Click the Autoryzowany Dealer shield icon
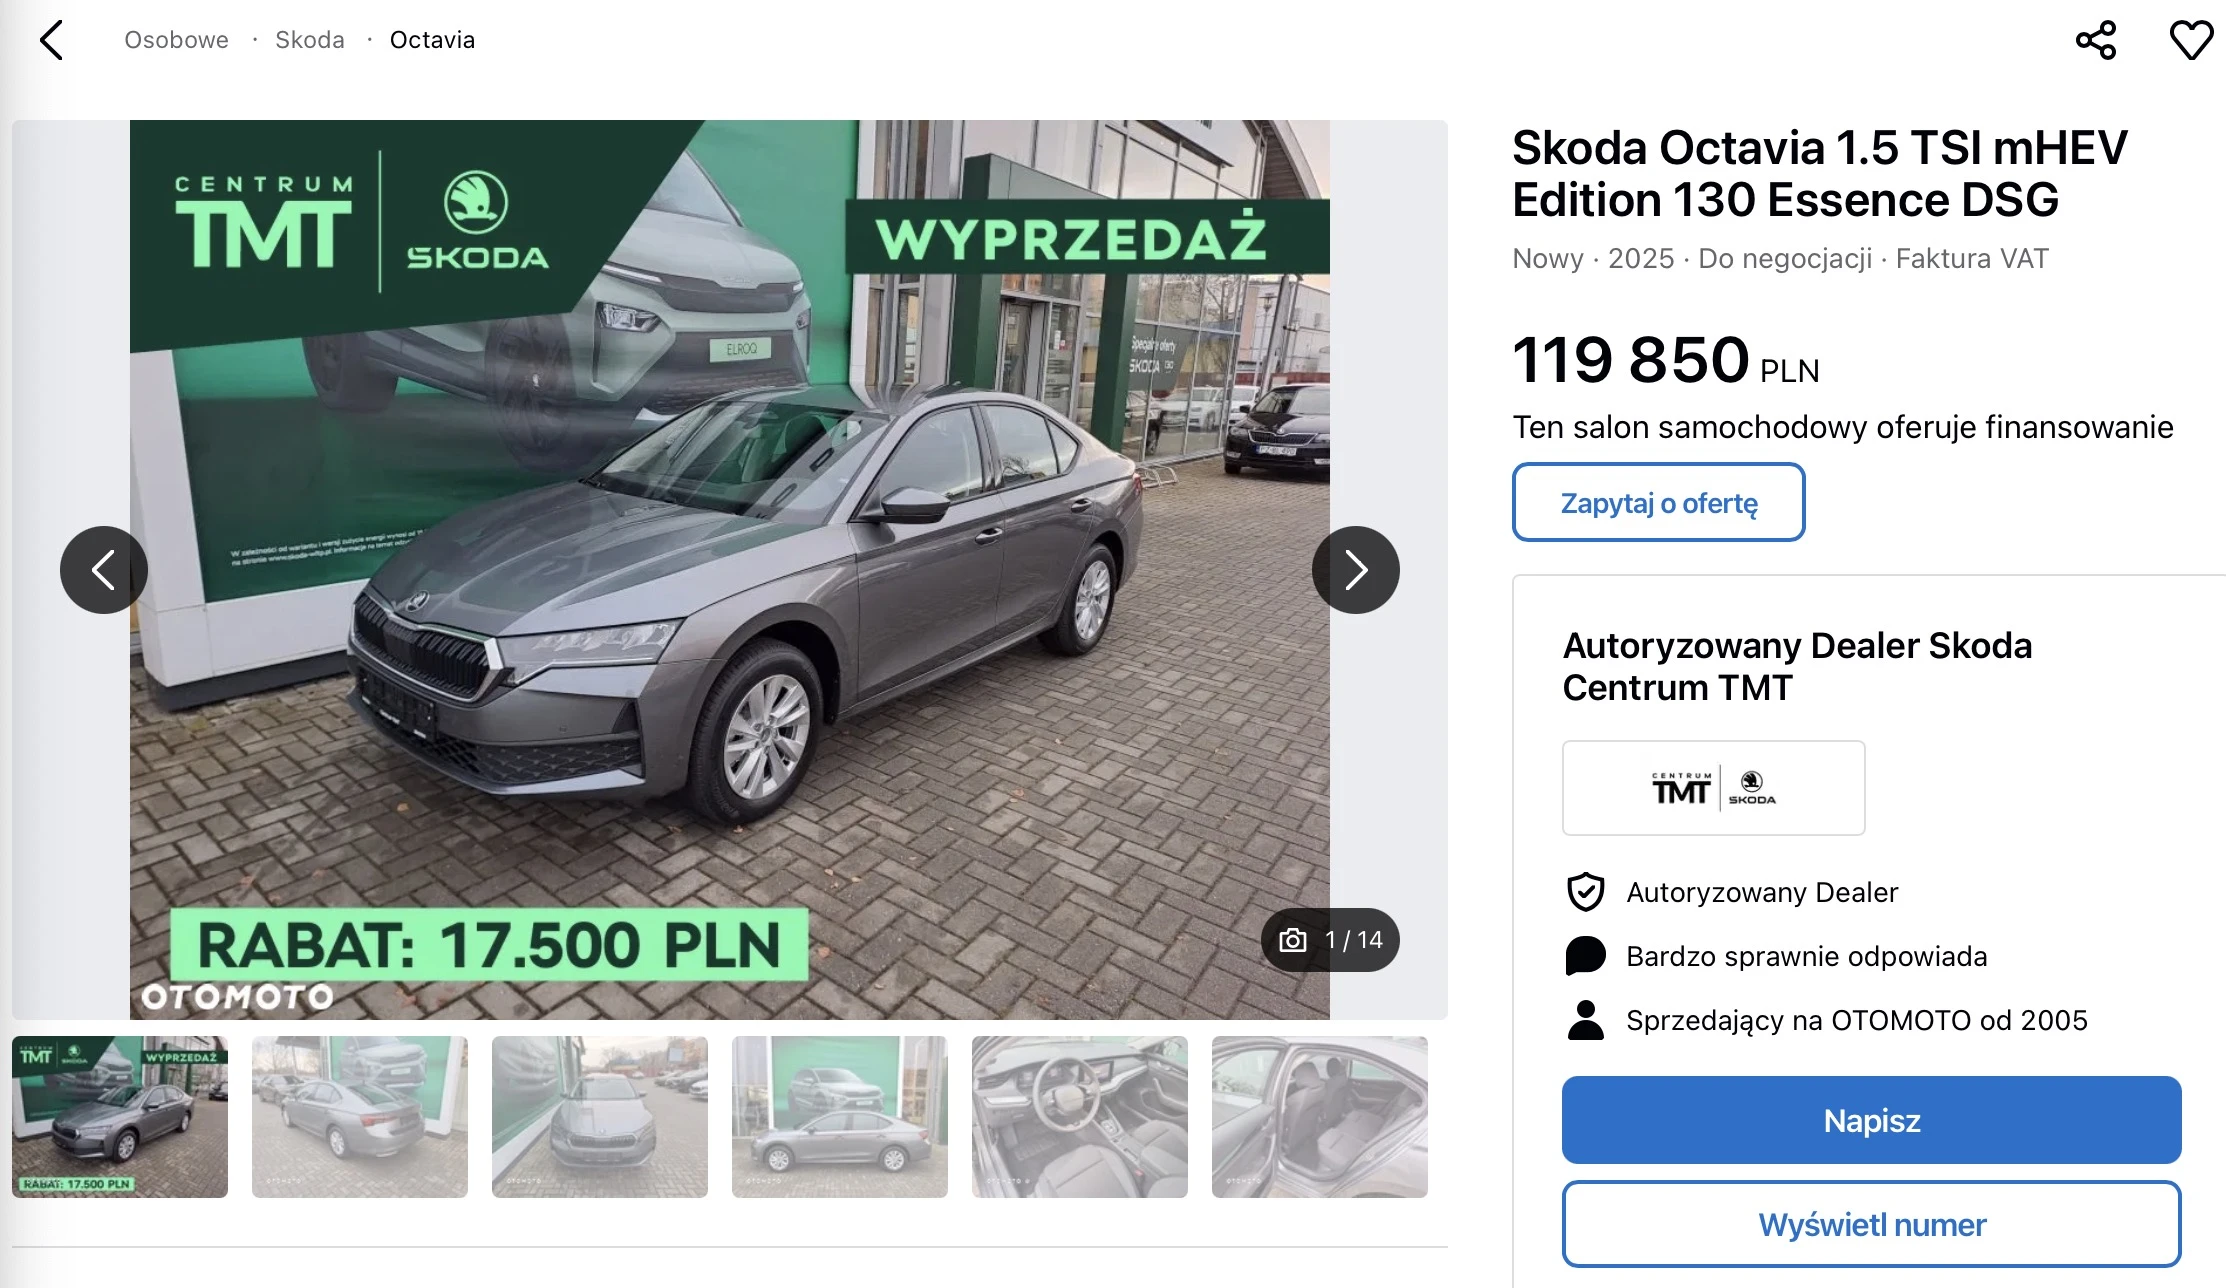The width and height of the screenshot is (2226, 1288). 1586,892
